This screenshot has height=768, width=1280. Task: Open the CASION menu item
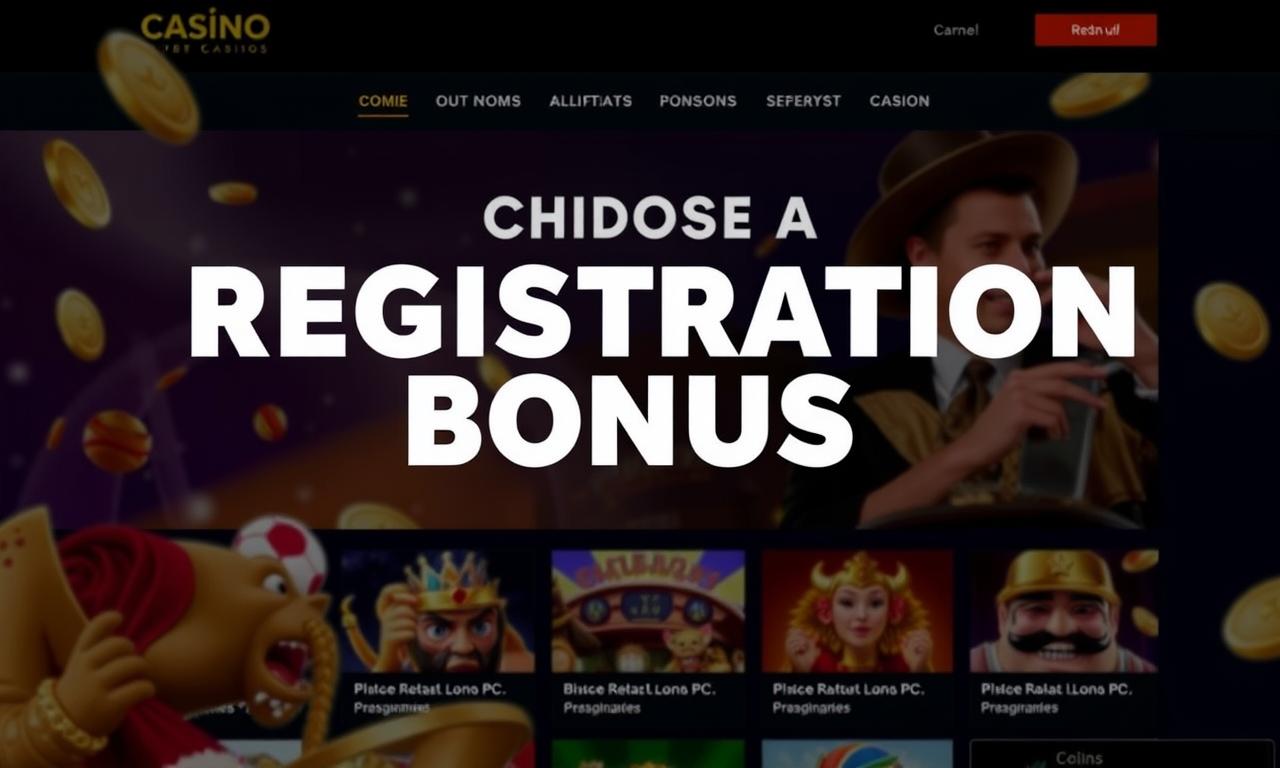coord(899,101)
